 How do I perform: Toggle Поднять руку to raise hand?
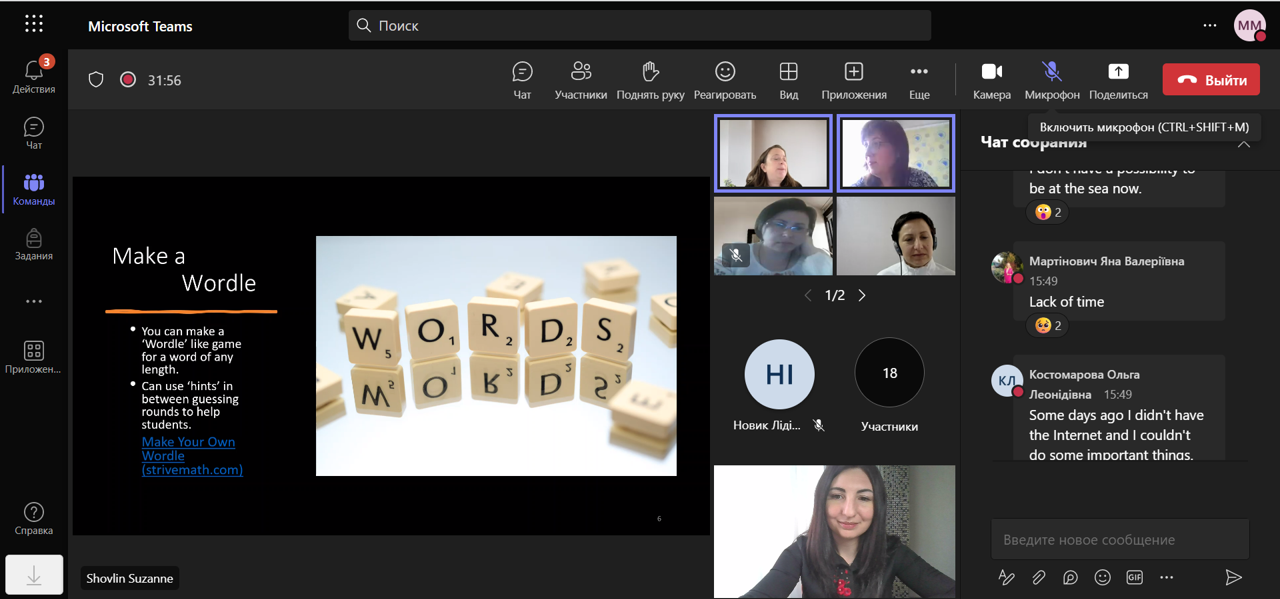click(x=650, y=80)
